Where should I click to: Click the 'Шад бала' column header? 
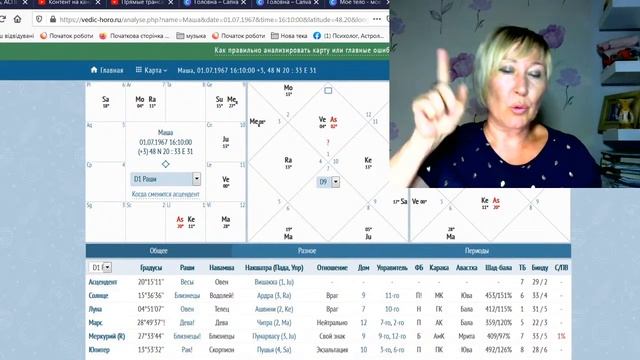tap(498, 268)
